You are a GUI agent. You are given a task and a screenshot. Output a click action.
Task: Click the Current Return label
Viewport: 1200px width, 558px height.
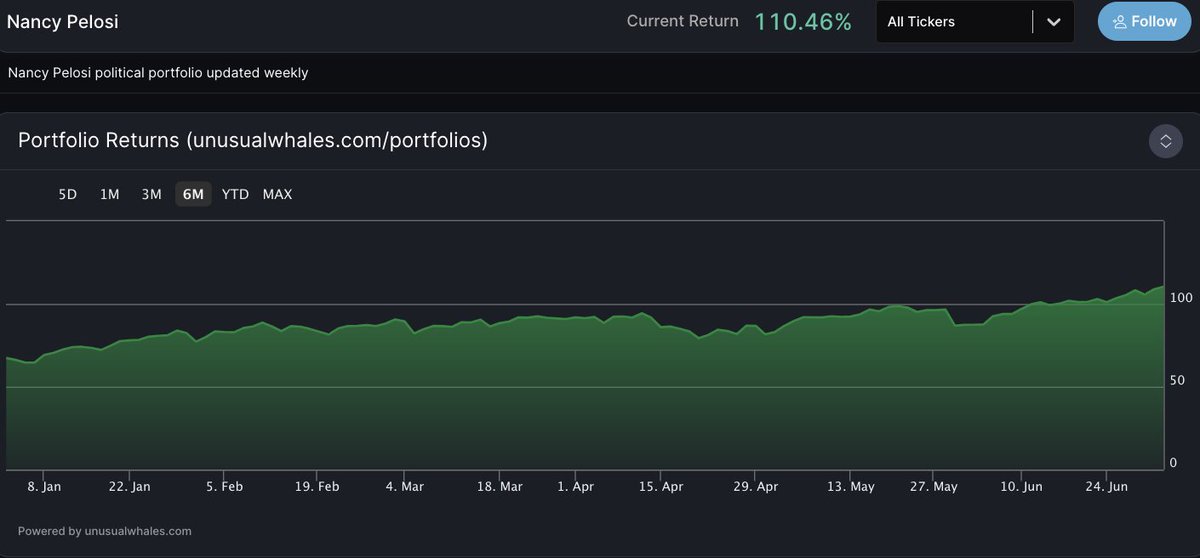click(x=683, y=21)
